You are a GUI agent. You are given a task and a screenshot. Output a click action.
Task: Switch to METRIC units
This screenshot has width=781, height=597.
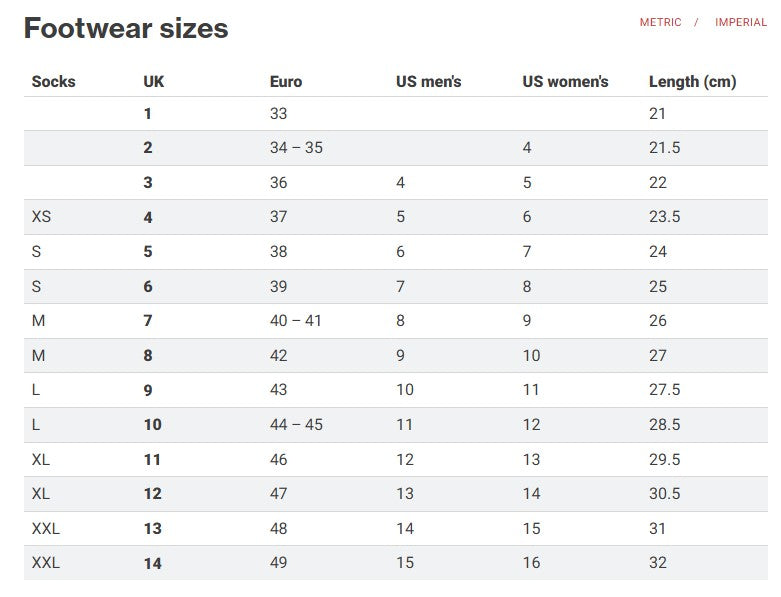[x=660, y=23]
